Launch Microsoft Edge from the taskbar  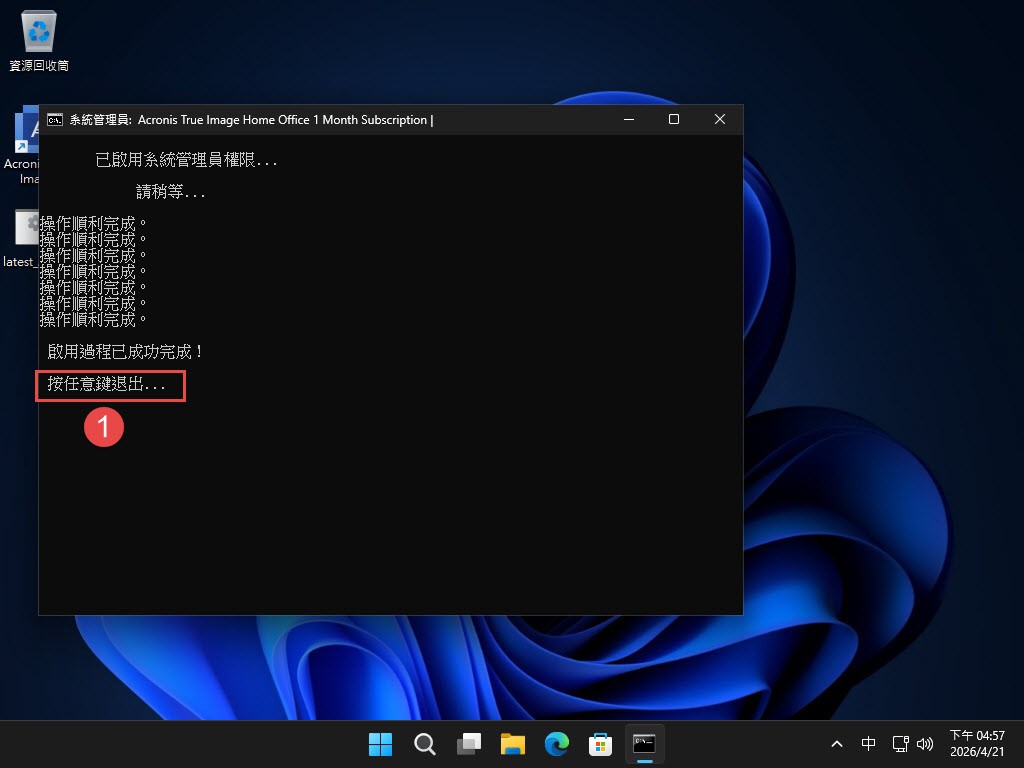(x=557, y=744)
